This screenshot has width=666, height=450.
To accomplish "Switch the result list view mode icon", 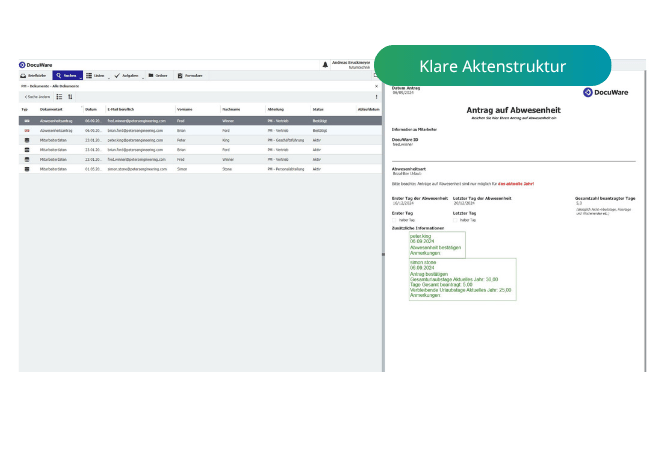I will click(59, 97).
